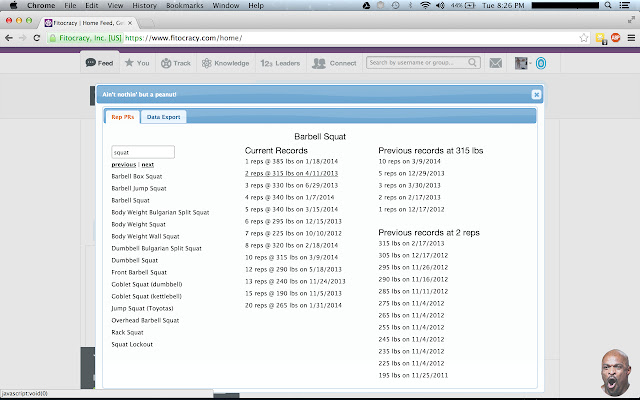Open the profile avatar menu

[522, 63]
